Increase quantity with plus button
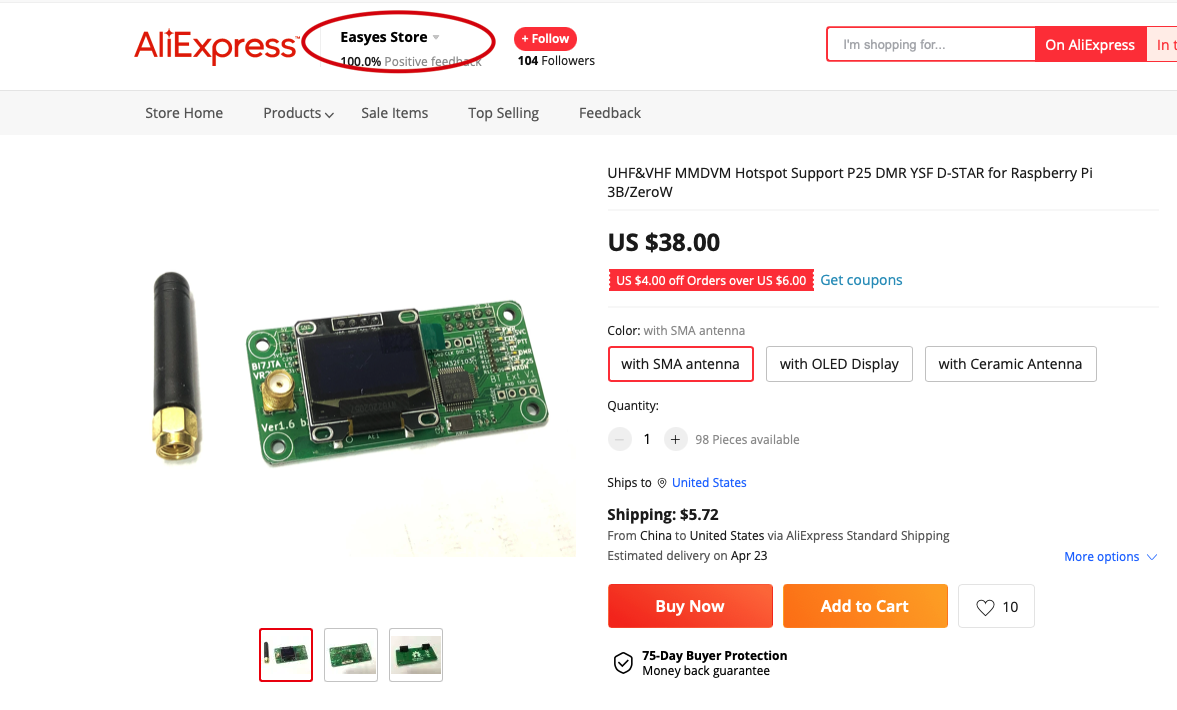This screenshot has width=1177, height=710. [676, 439]
